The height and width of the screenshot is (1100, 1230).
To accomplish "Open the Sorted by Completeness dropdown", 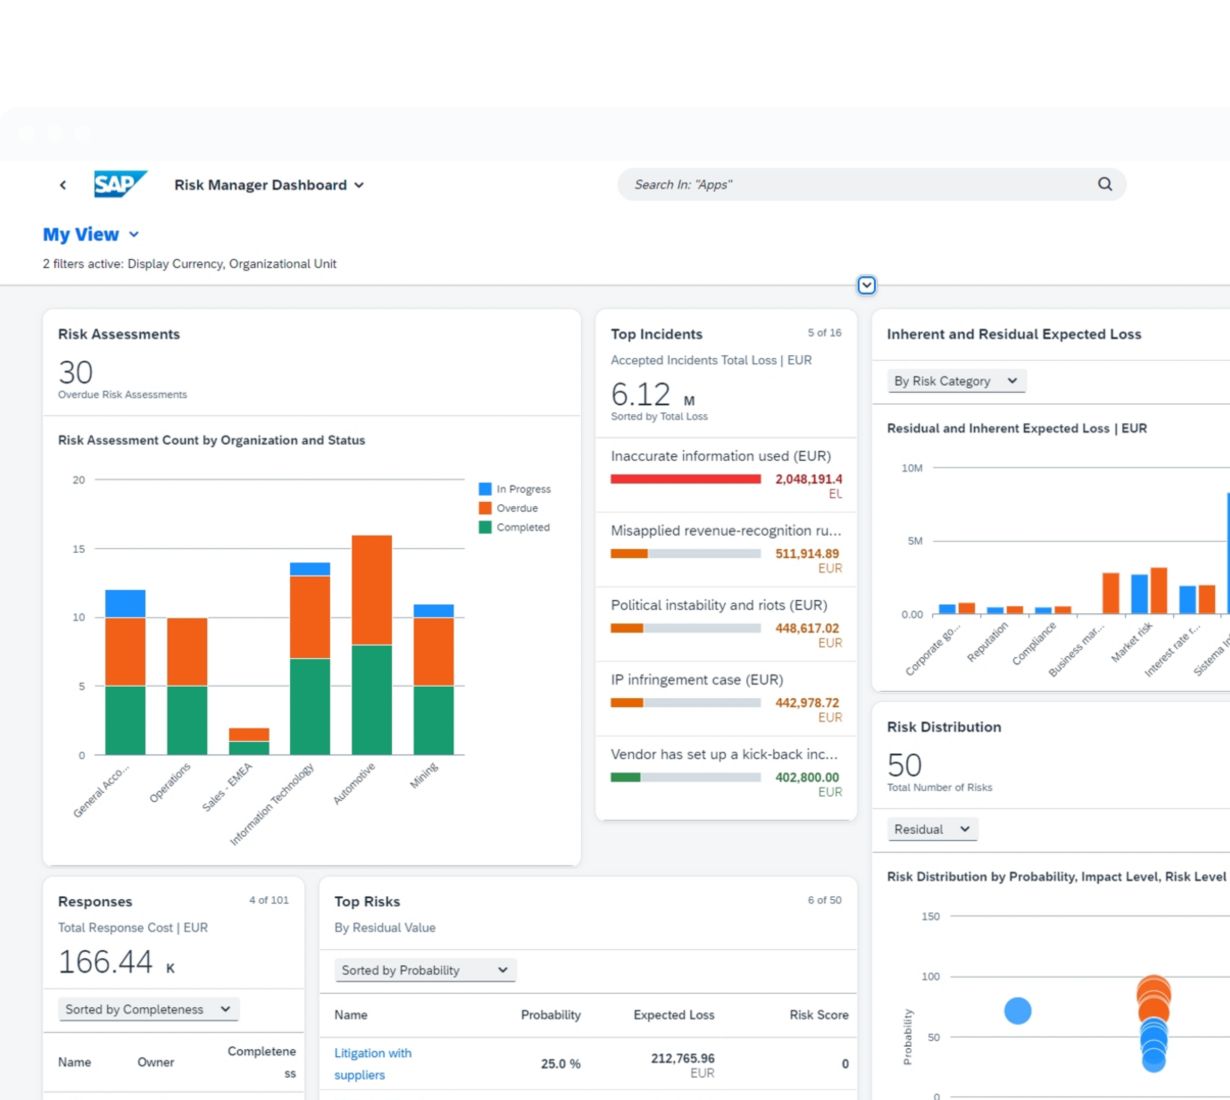I will click(148, 1010).
